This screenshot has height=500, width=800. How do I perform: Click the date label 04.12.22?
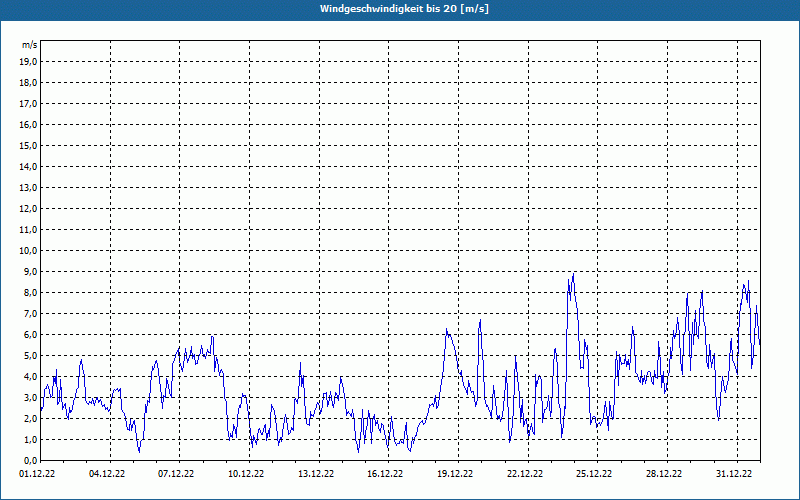coord(107,474)
